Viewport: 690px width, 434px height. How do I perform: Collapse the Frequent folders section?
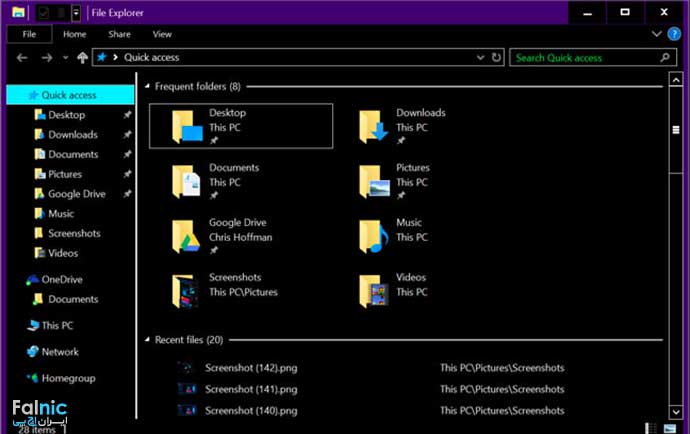point(146,87)
